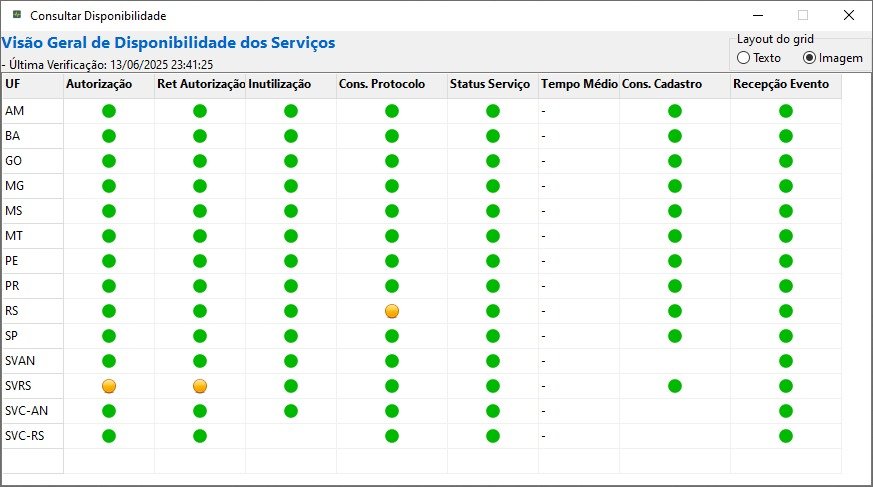Click the application icon in the title bar
Image resolution: width=873 pixels, height=487 pixels.
click(17, 15)
